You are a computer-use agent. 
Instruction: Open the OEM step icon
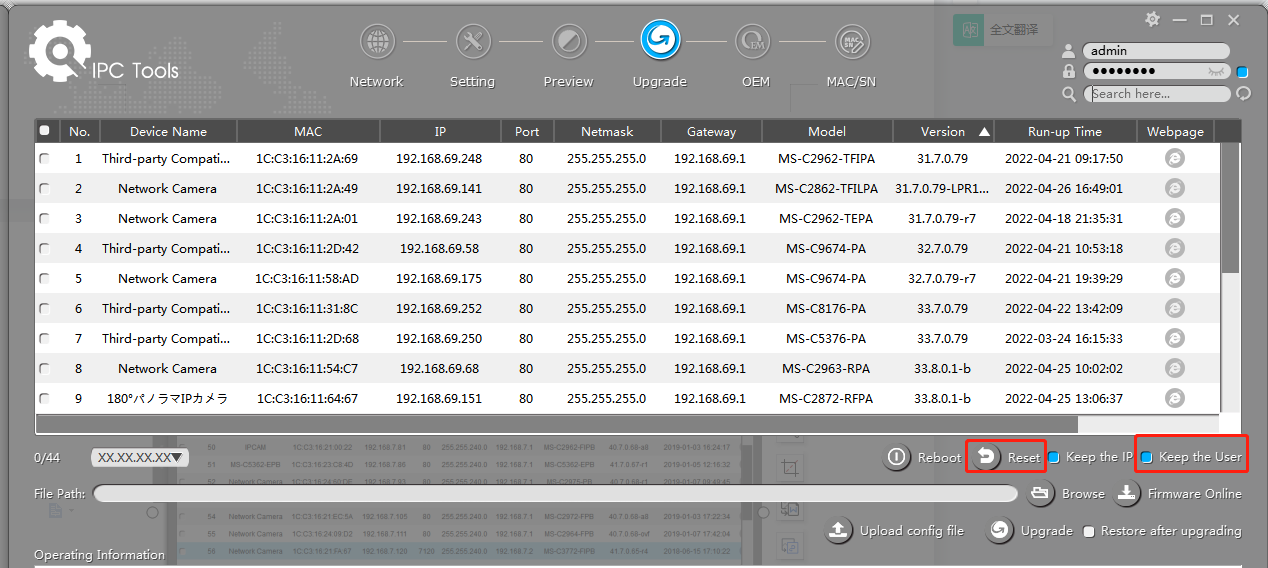pyautogui.click(x=752, y=42)
